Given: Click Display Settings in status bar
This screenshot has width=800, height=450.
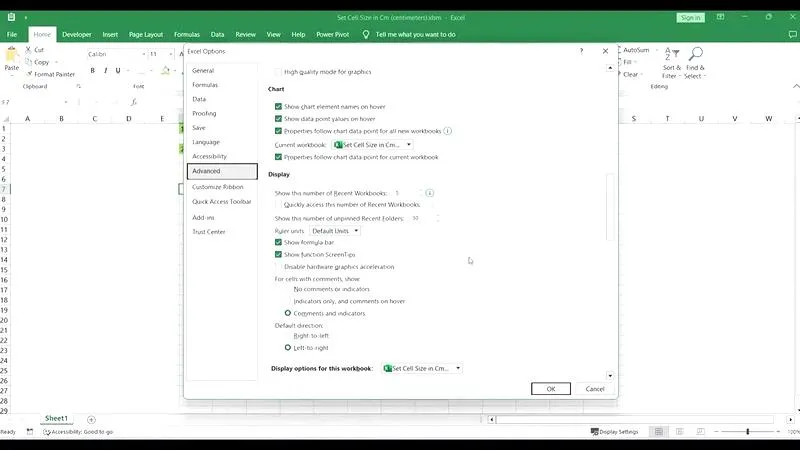Looking at the screenshot, I should click(x=614, y=432).
